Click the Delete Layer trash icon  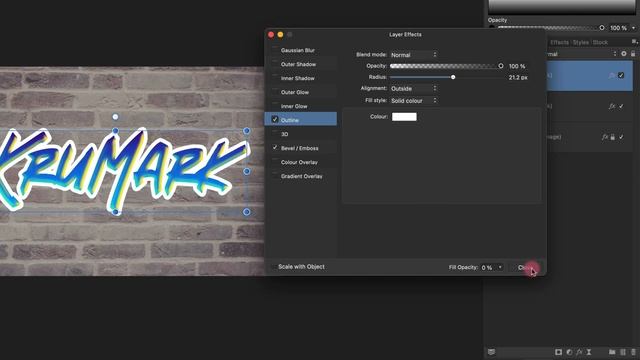click(x=633, y=352)
